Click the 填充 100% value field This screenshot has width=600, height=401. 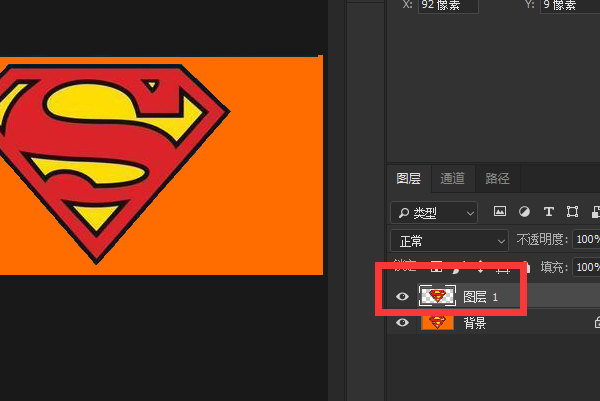pos(586,267)
